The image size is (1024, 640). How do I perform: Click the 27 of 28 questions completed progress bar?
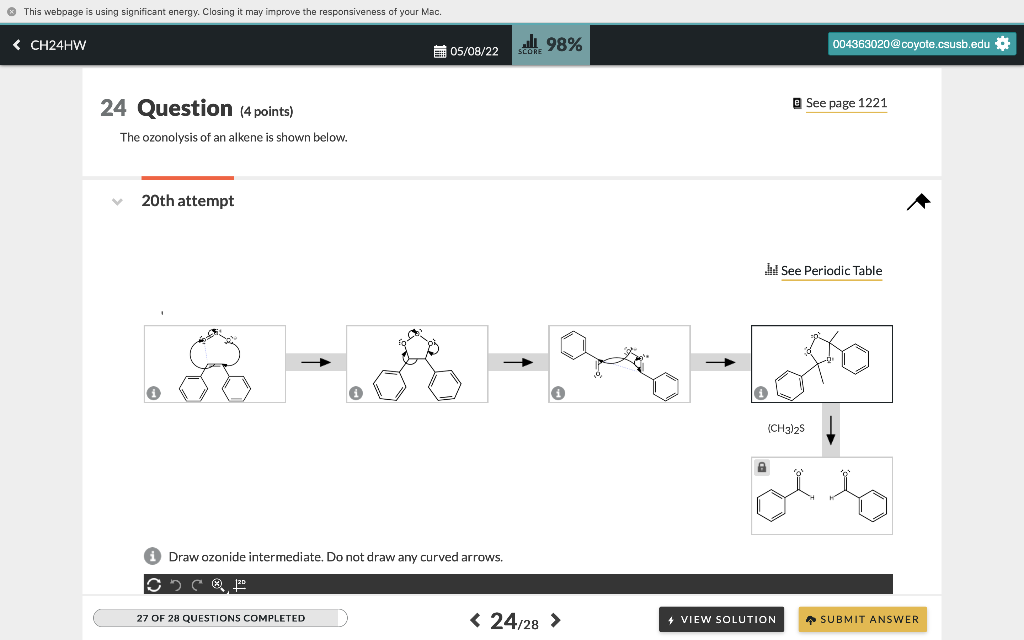point(220,618)
